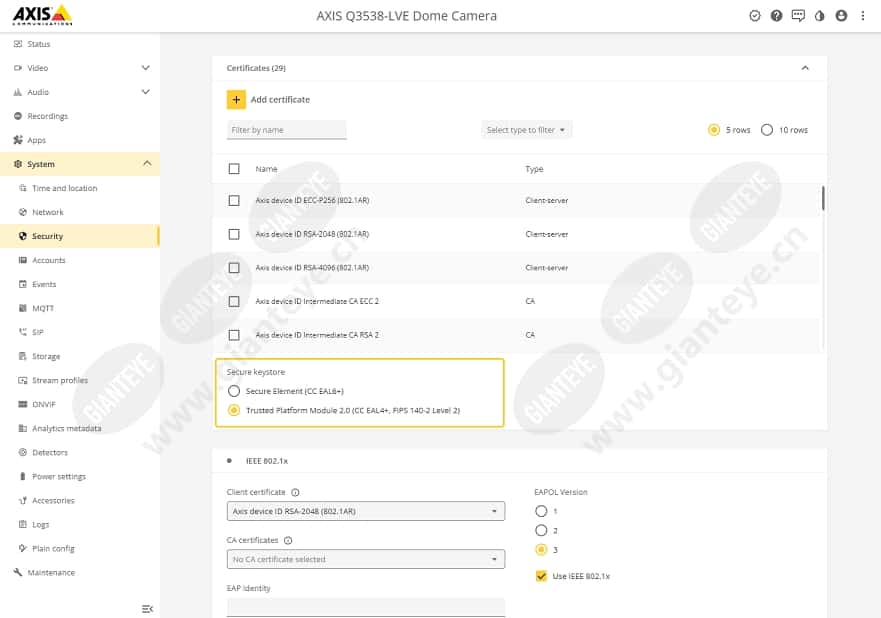881x618 pixels.
Task: Check Intermediate CA ECC 2 certificate row
Action: pos(234,302)
